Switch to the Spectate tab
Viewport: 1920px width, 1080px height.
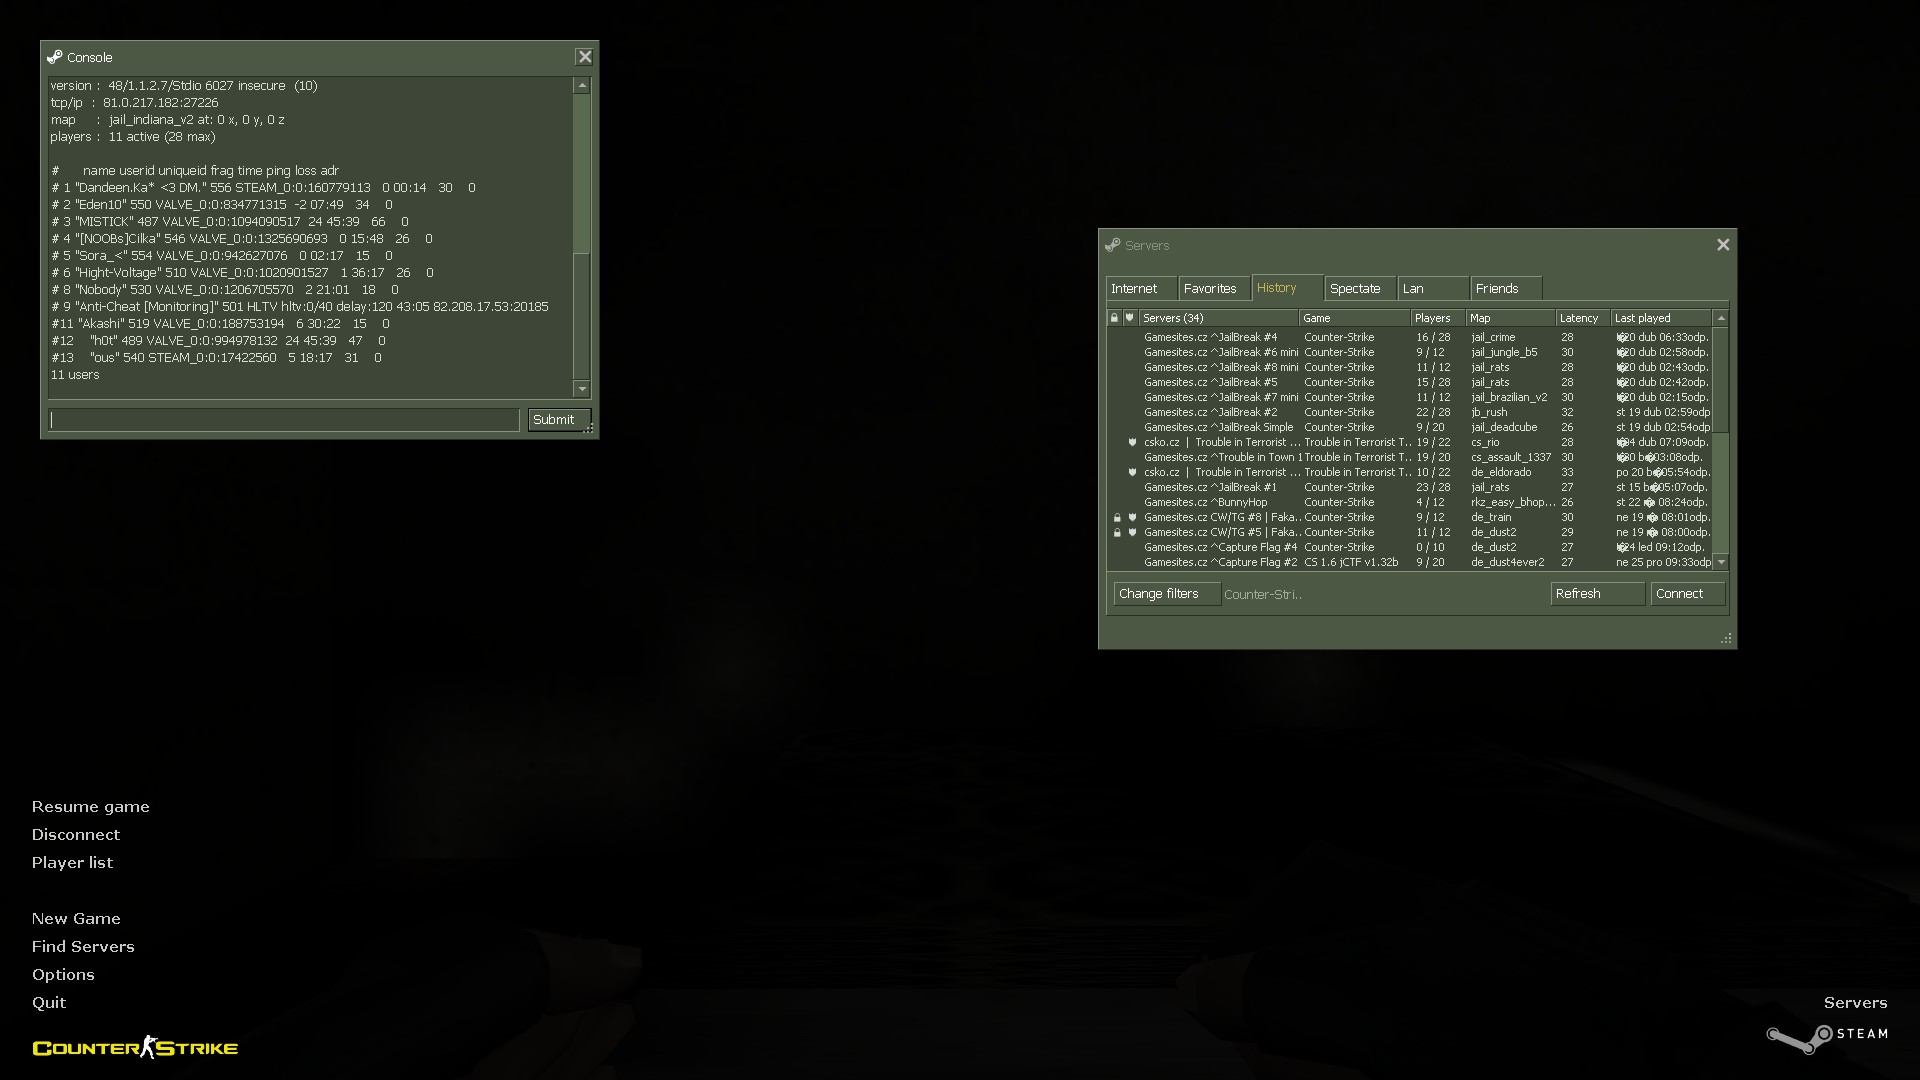[1360, 288]
